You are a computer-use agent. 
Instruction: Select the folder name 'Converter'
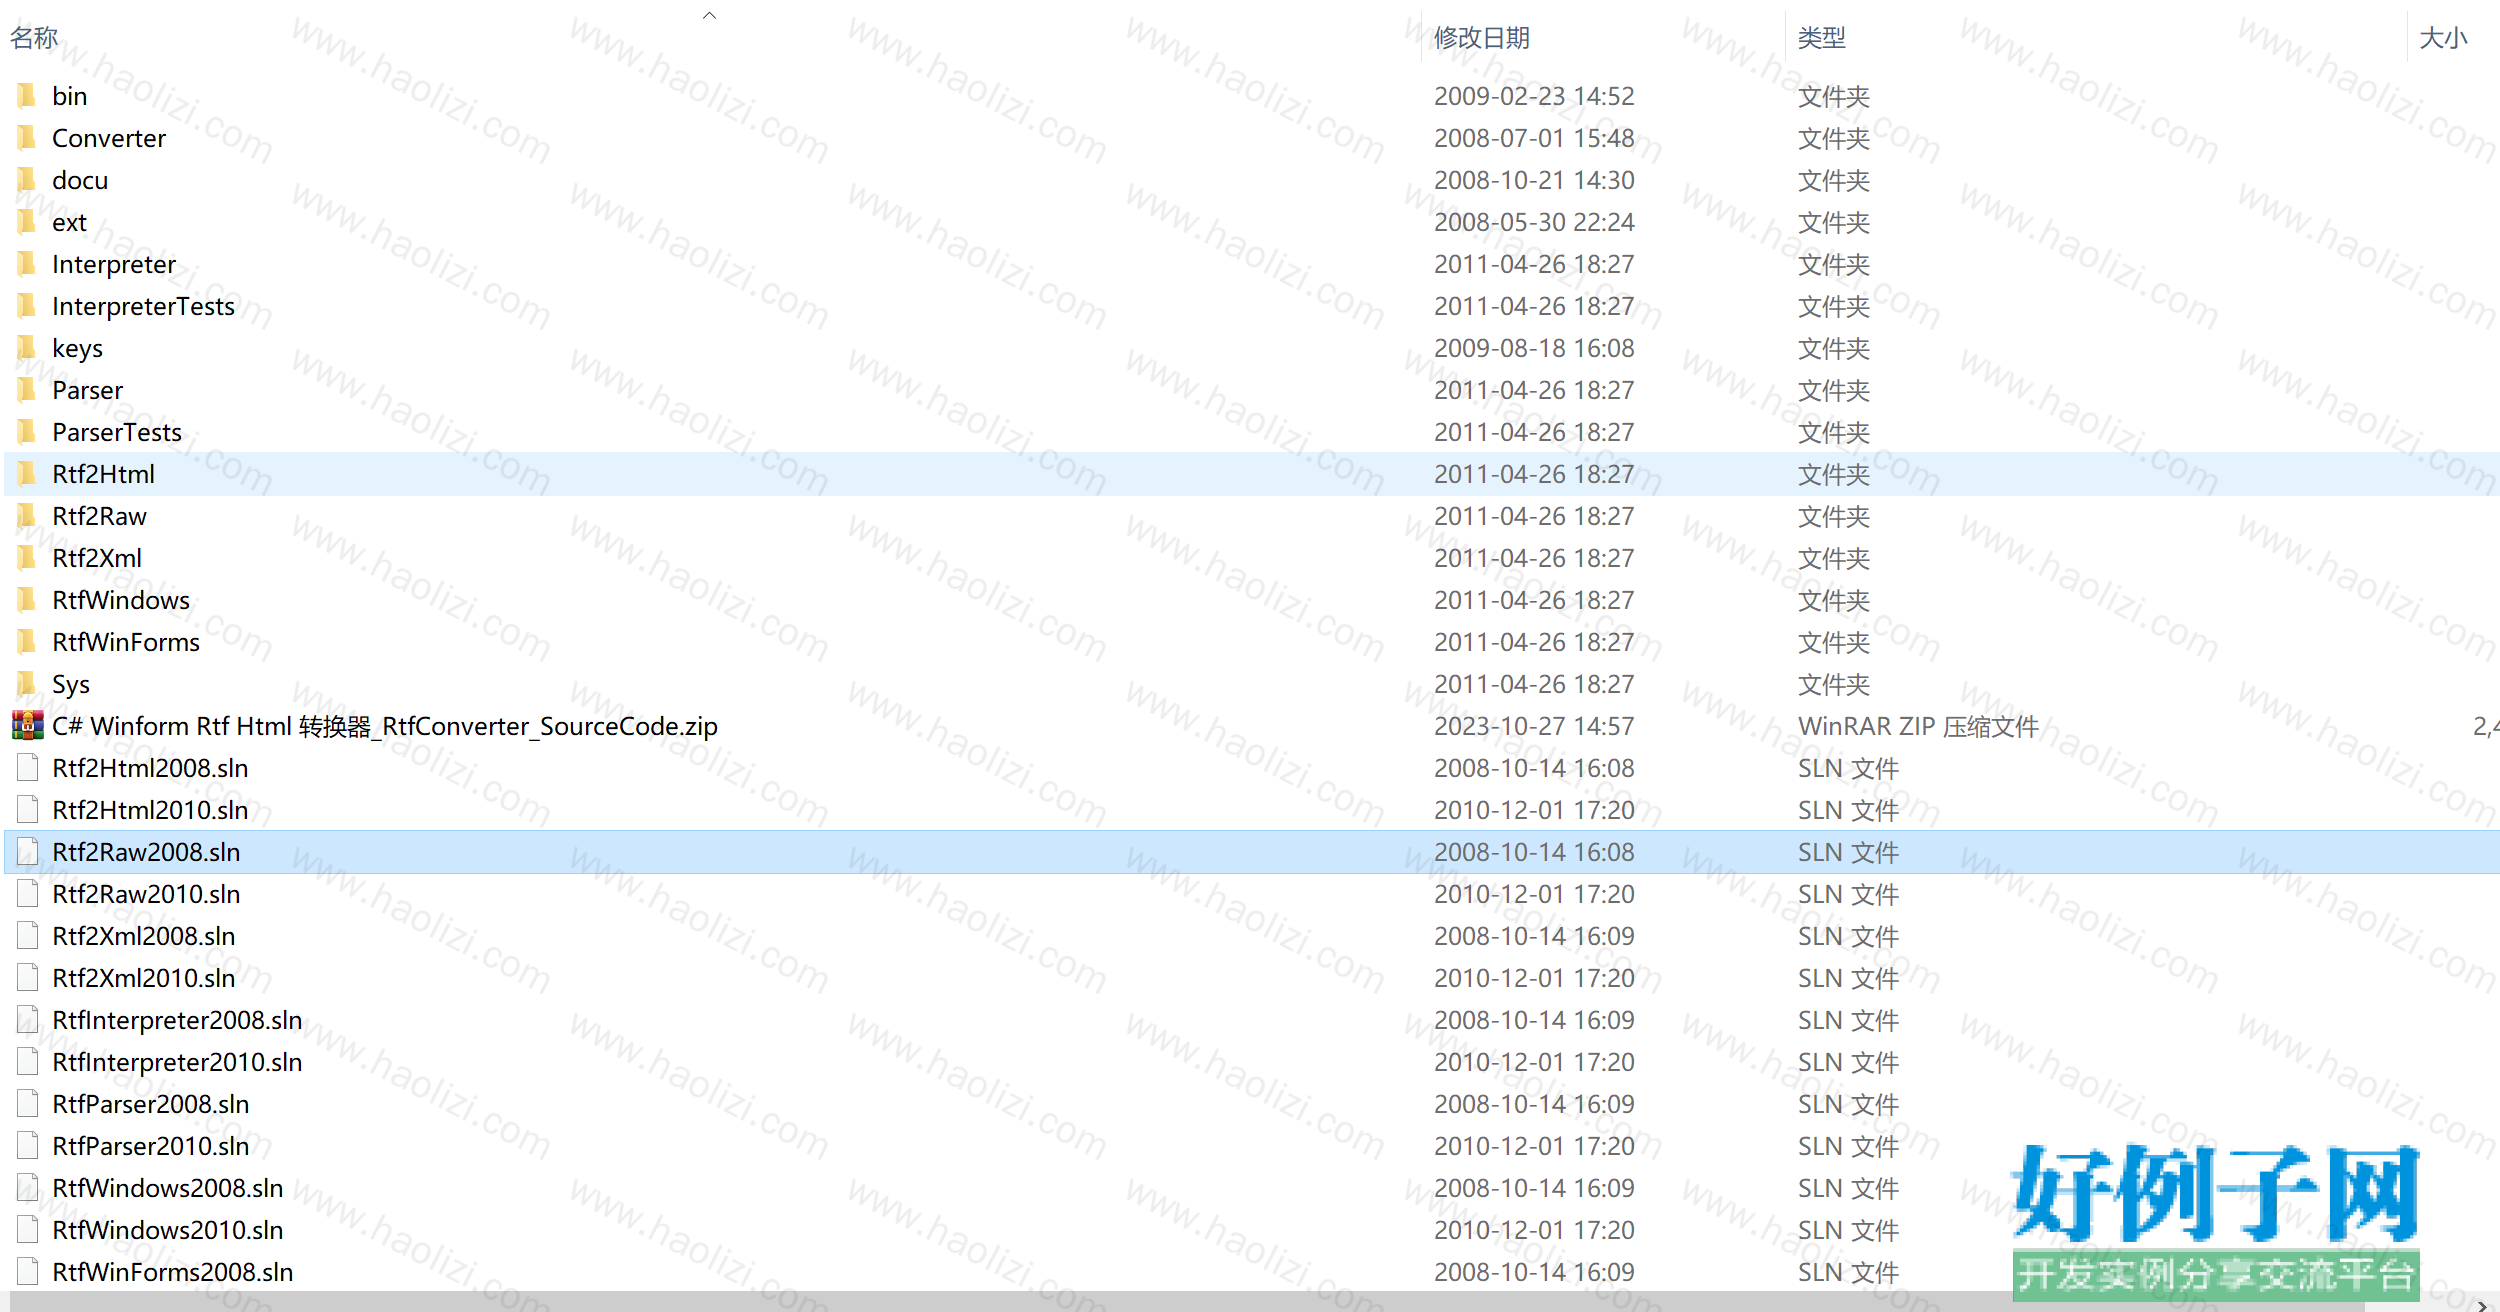(x=109, y=138)
